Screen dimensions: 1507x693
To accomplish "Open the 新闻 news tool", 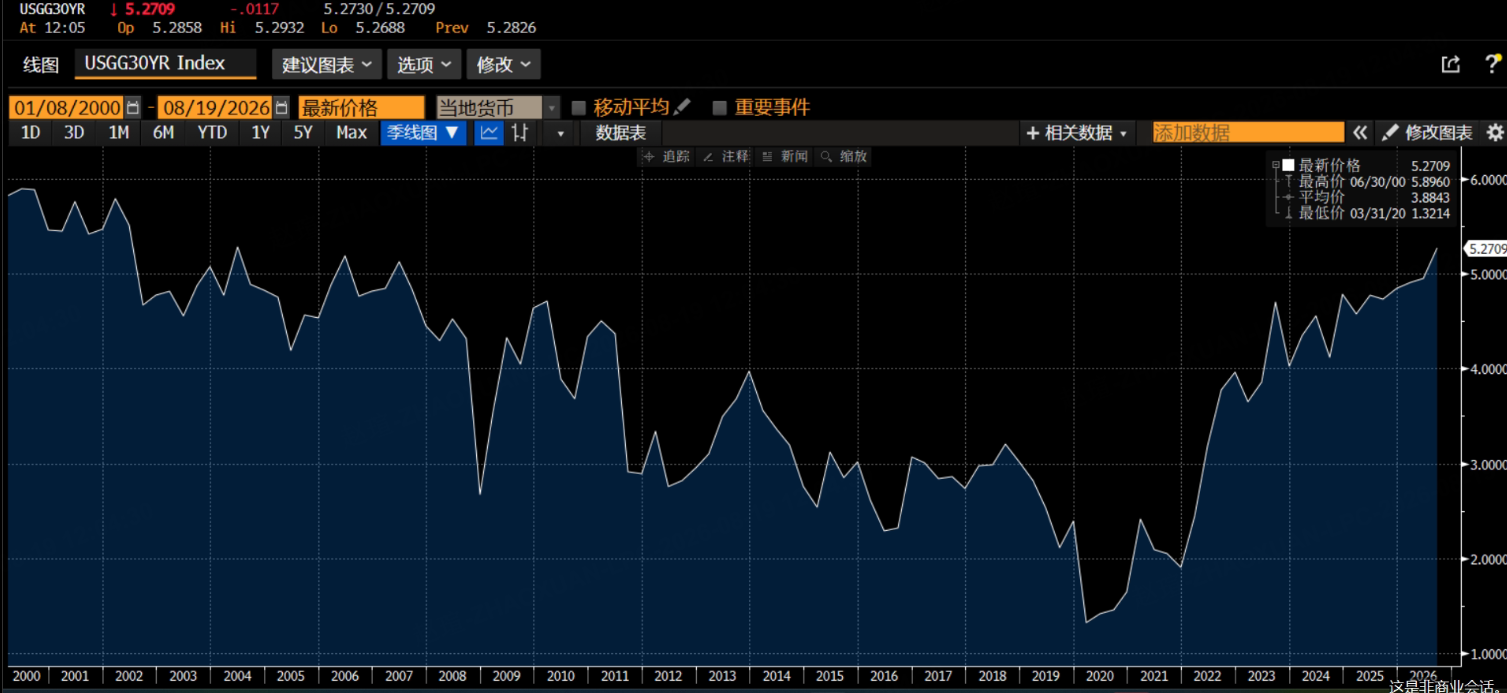I will [x=784, y=157].
